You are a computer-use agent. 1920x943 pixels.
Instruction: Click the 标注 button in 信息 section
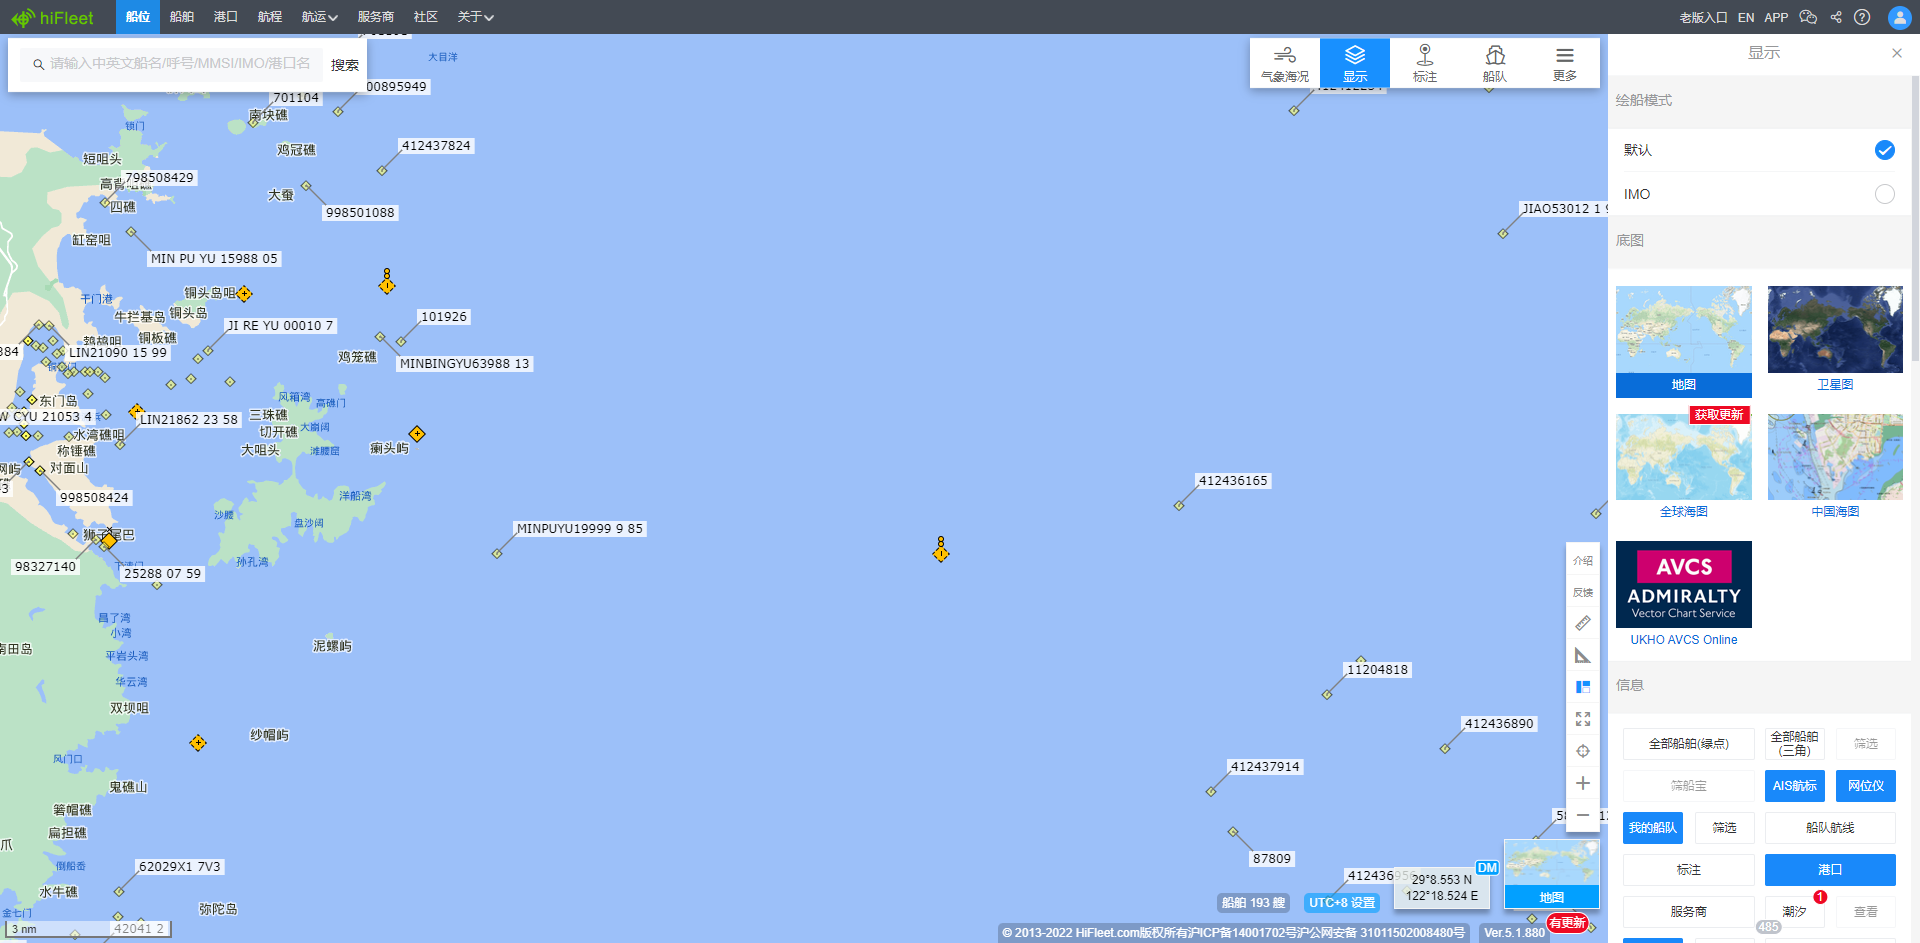1688,870
